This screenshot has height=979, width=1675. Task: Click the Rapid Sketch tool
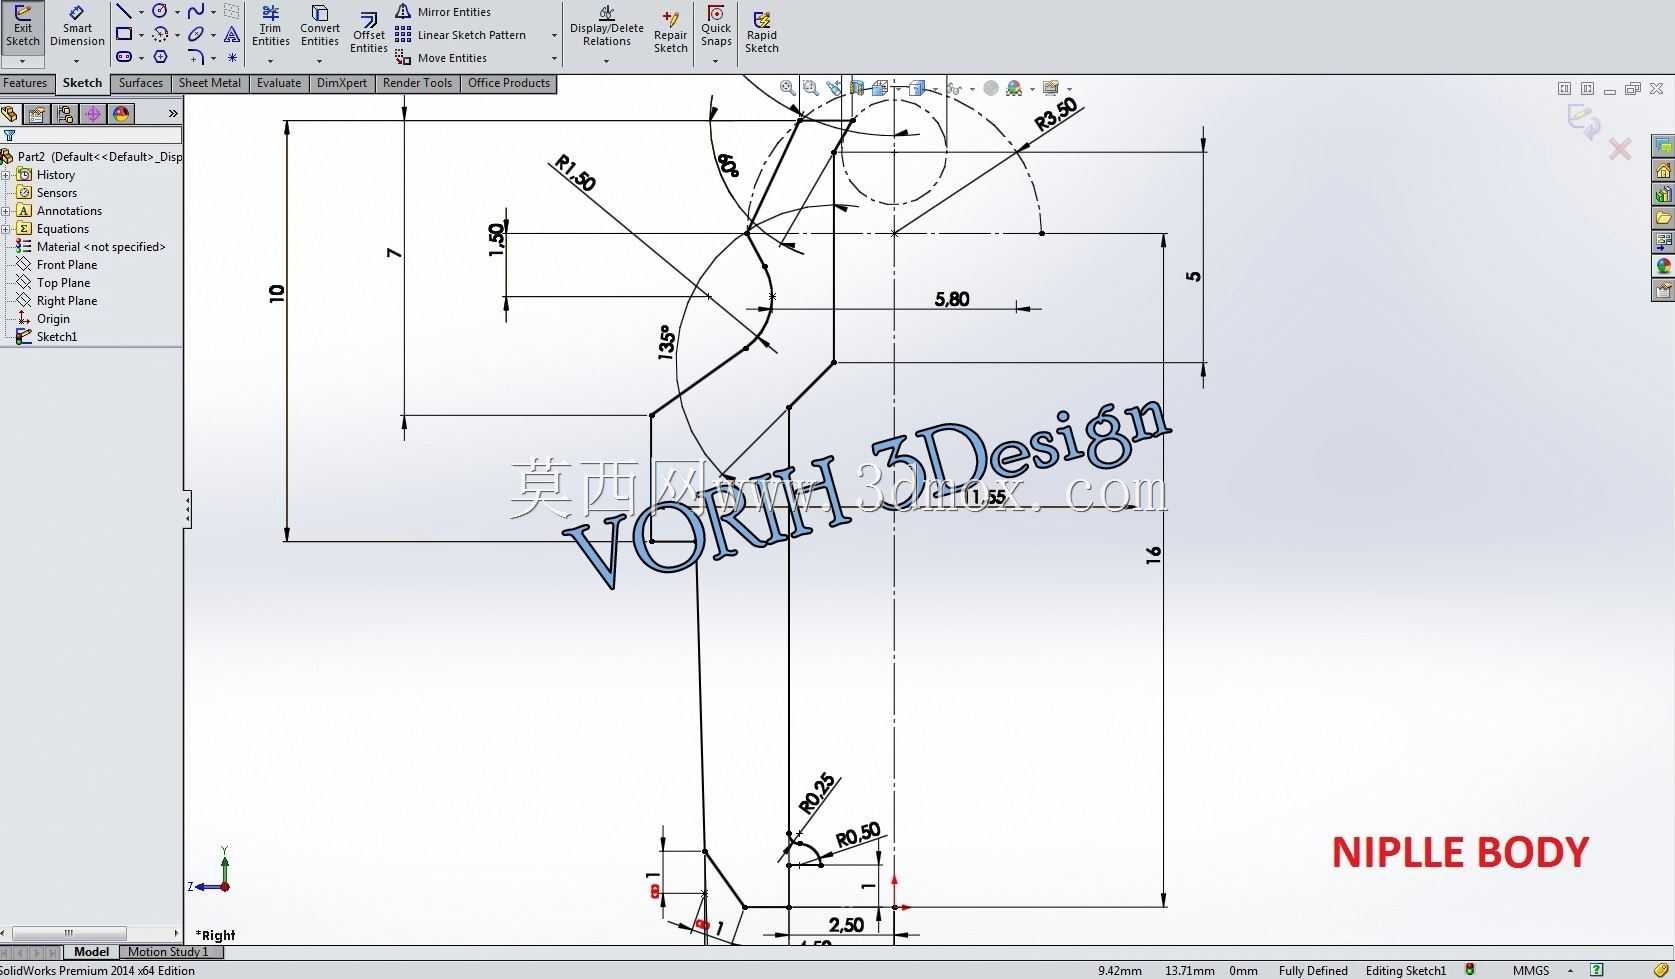761,33
